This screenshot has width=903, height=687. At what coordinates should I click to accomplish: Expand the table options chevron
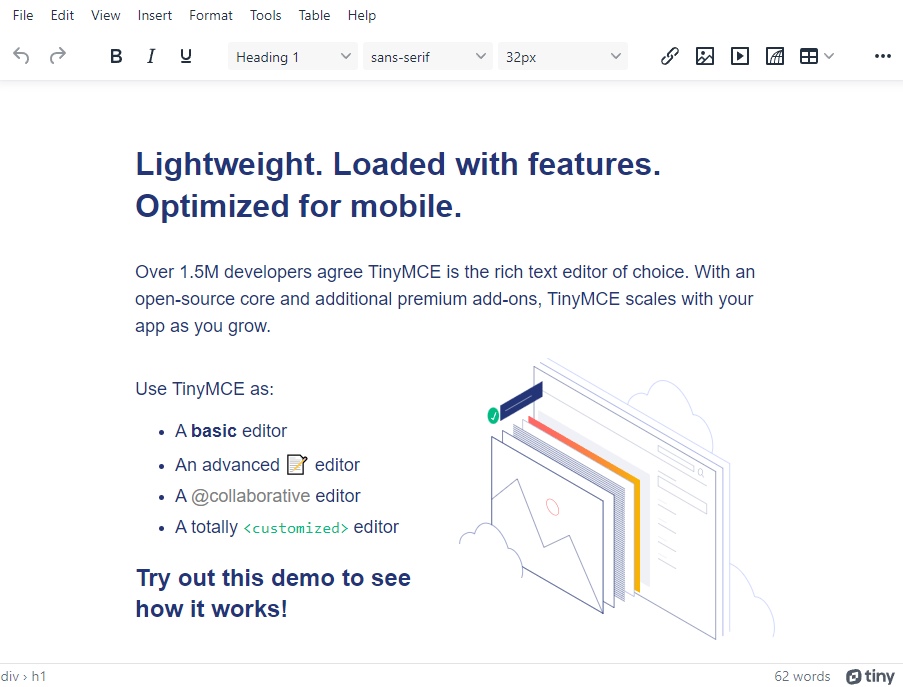tap(829, 56)
